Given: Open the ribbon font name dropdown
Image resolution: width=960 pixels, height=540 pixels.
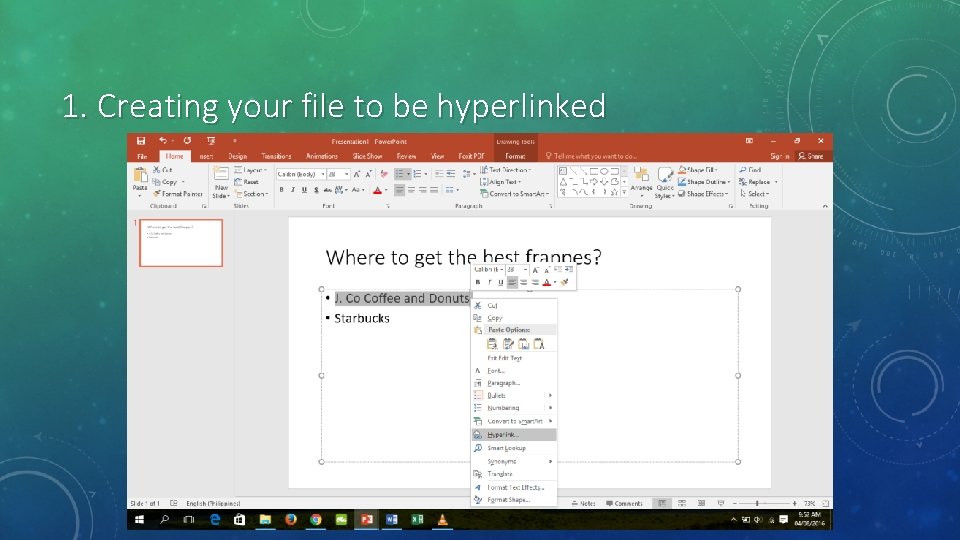Looking at the screenshot, I should [323, 174].
